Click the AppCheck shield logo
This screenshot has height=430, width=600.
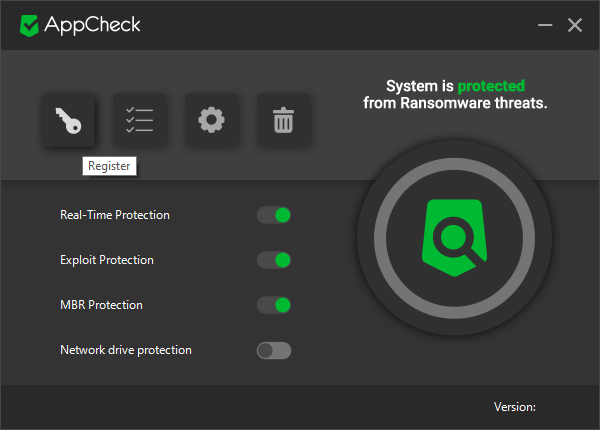(x=30, y=25)
